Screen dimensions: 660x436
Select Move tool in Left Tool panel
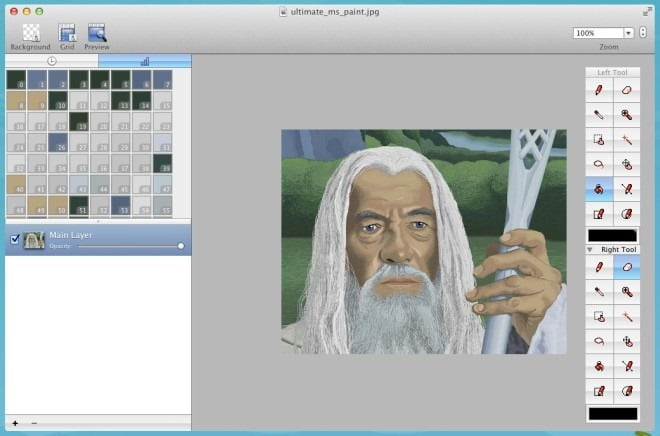[x=626, y=164]
